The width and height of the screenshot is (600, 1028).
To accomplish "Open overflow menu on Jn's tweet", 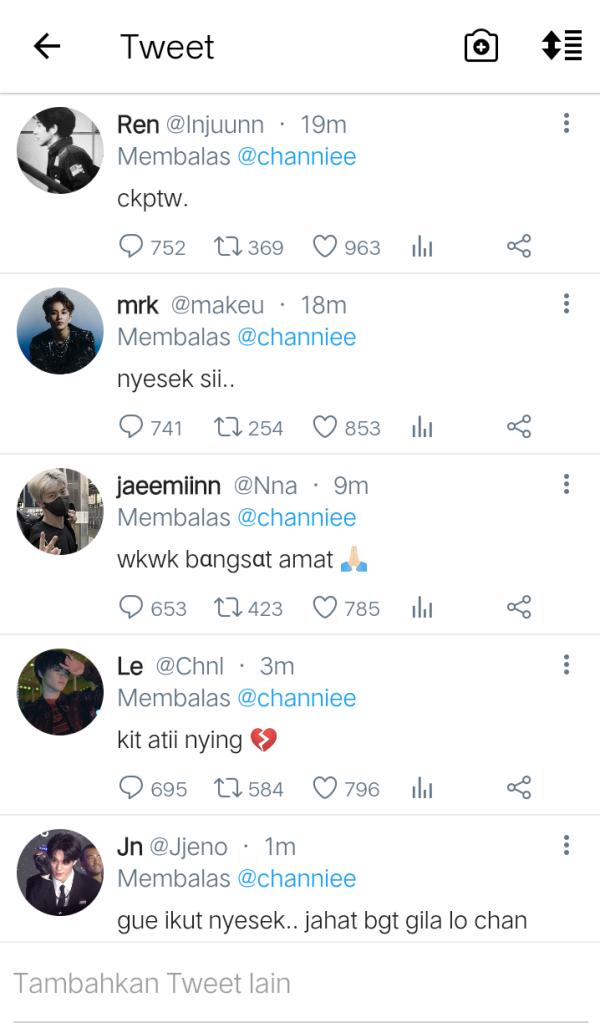I will [x=566, y=846].
